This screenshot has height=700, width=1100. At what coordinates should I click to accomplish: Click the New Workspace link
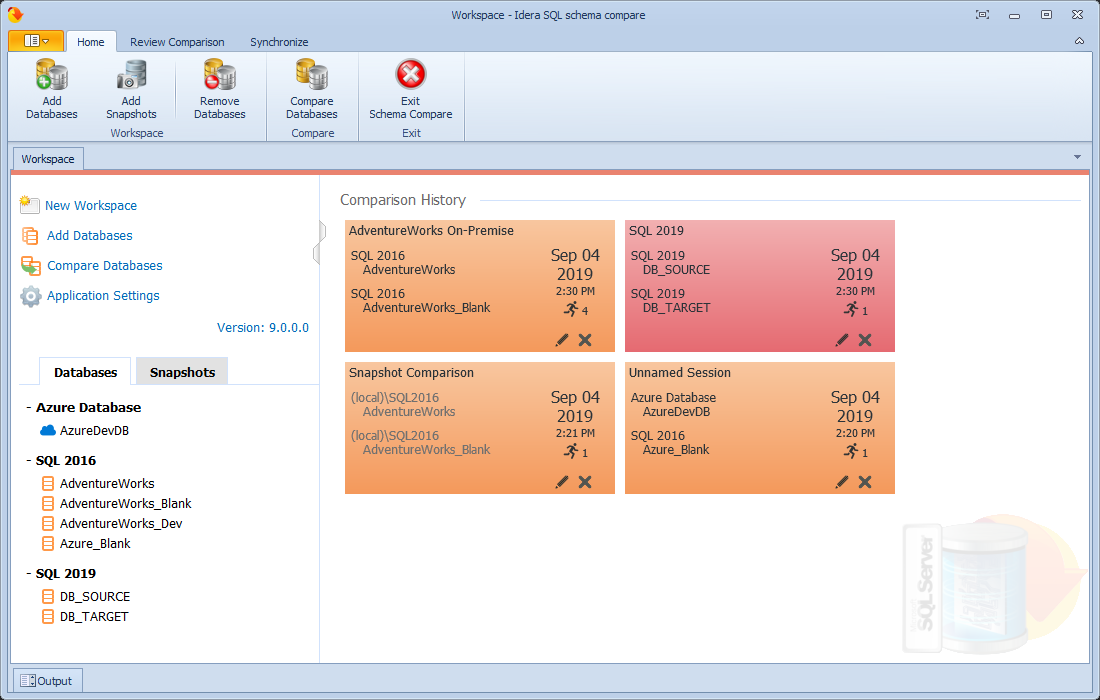90,206
